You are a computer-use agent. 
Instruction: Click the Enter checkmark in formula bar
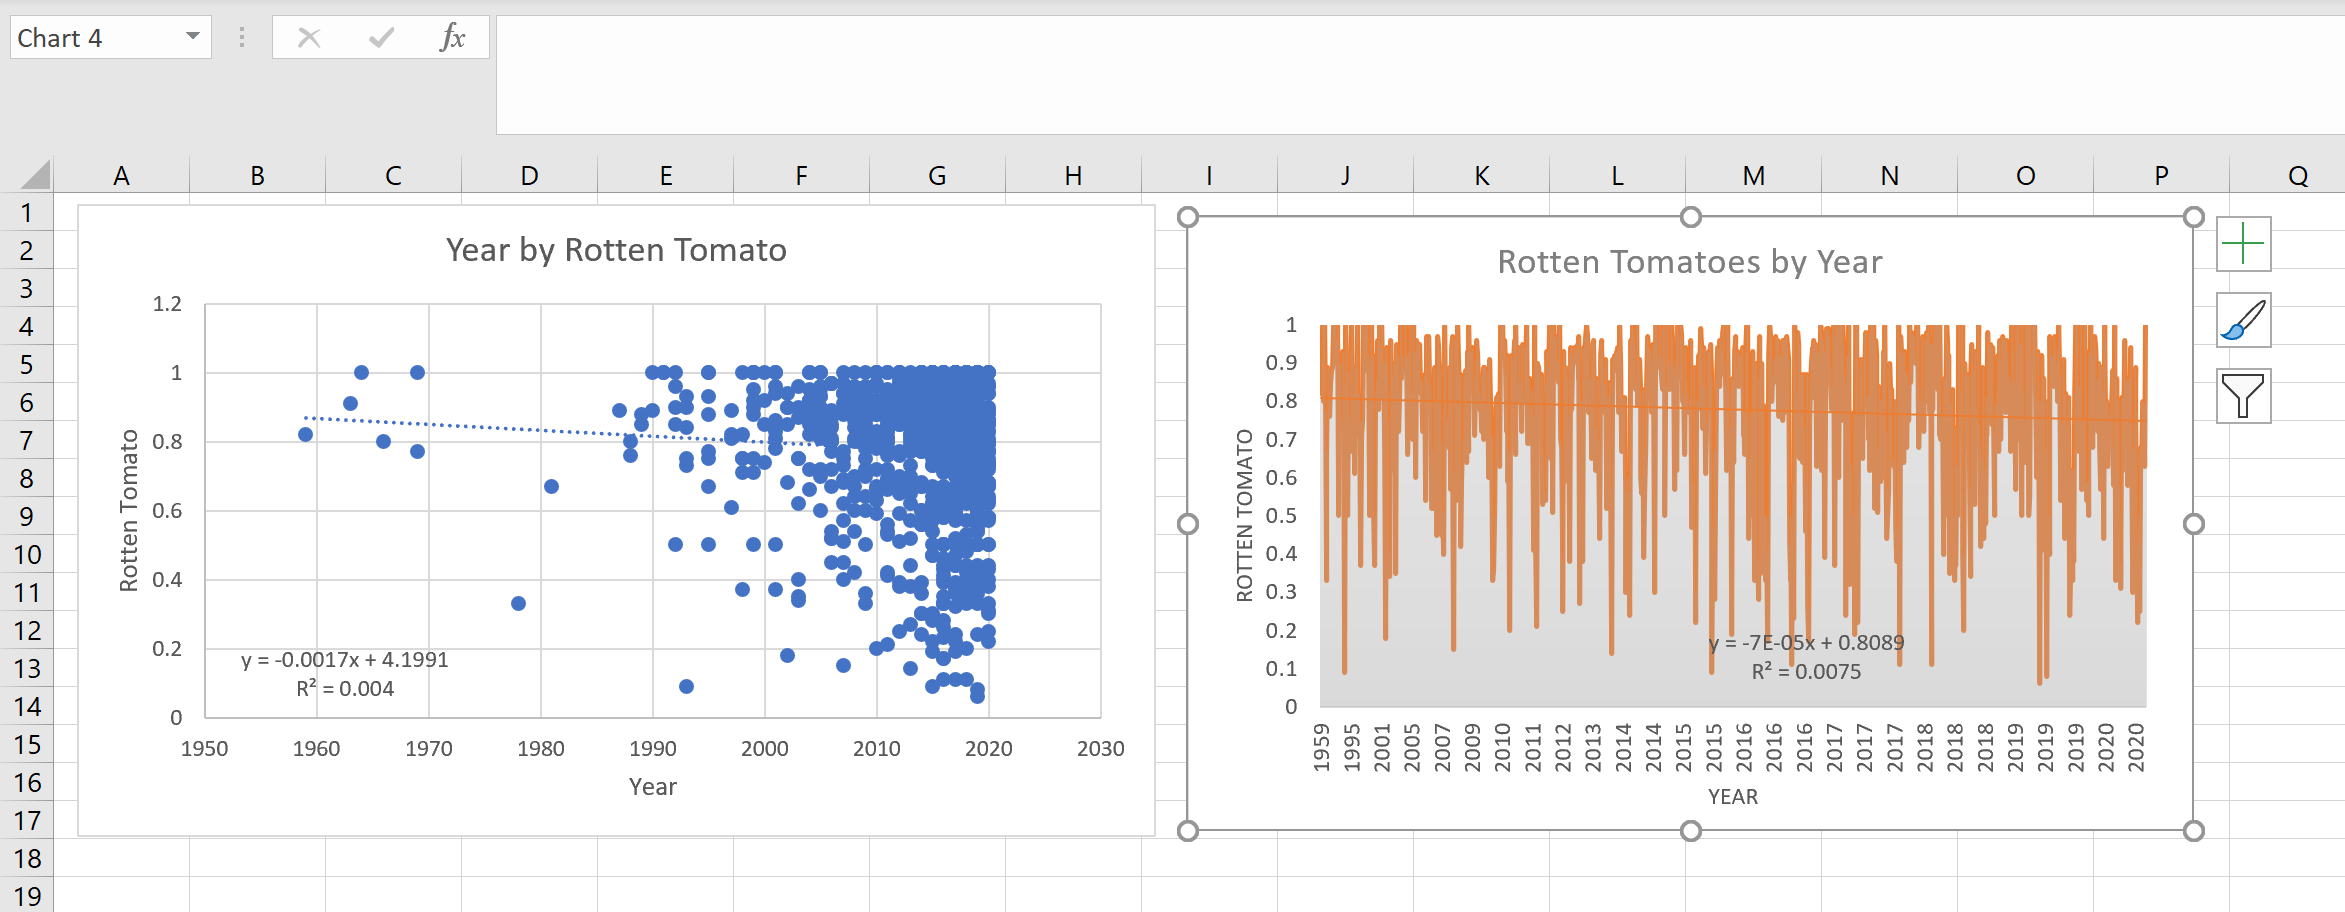pyautogui.click(x=381, y=38)
